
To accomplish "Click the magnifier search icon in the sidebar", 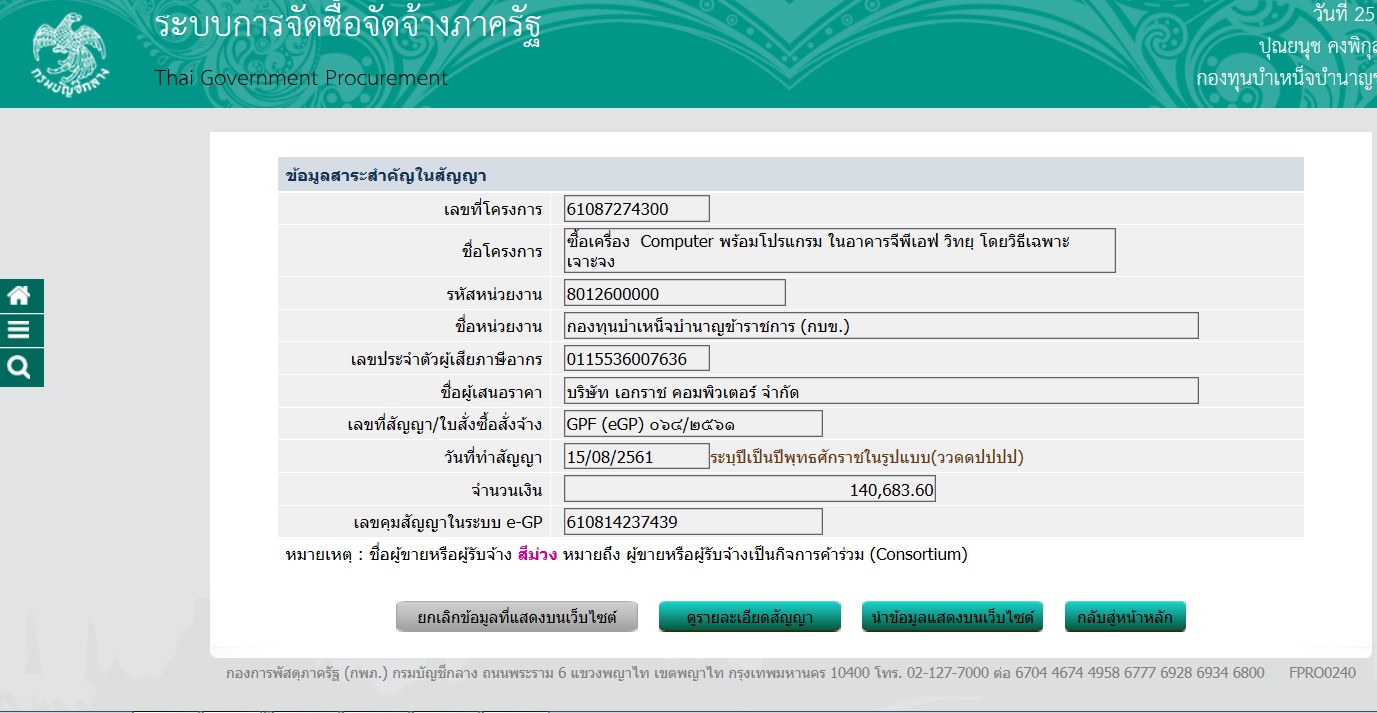I will (x=20, y=367).
